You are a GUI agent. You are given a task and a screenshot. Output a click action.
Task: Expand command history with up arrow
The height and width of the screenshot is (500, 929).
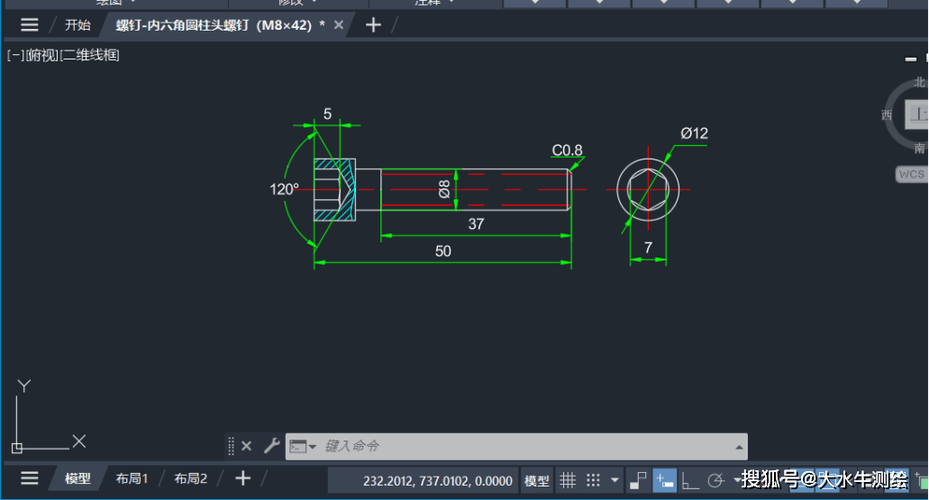[x=739, y=446]
